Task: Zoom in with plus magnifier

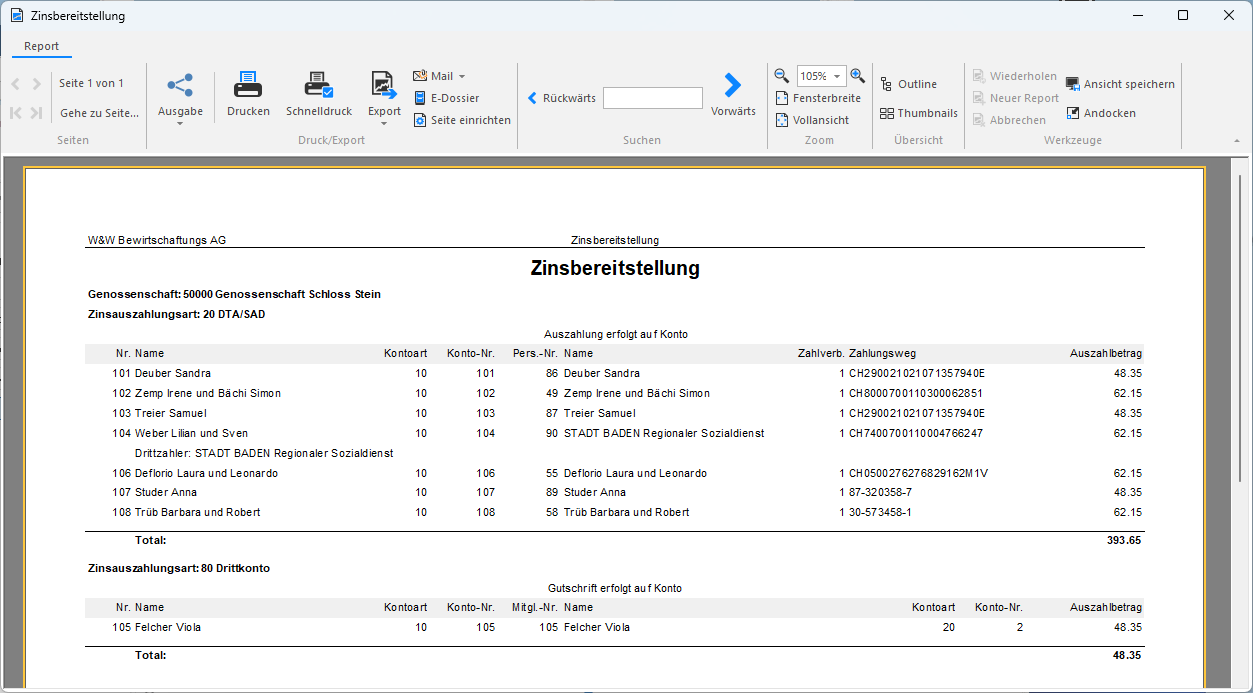Action: point(857,75)
